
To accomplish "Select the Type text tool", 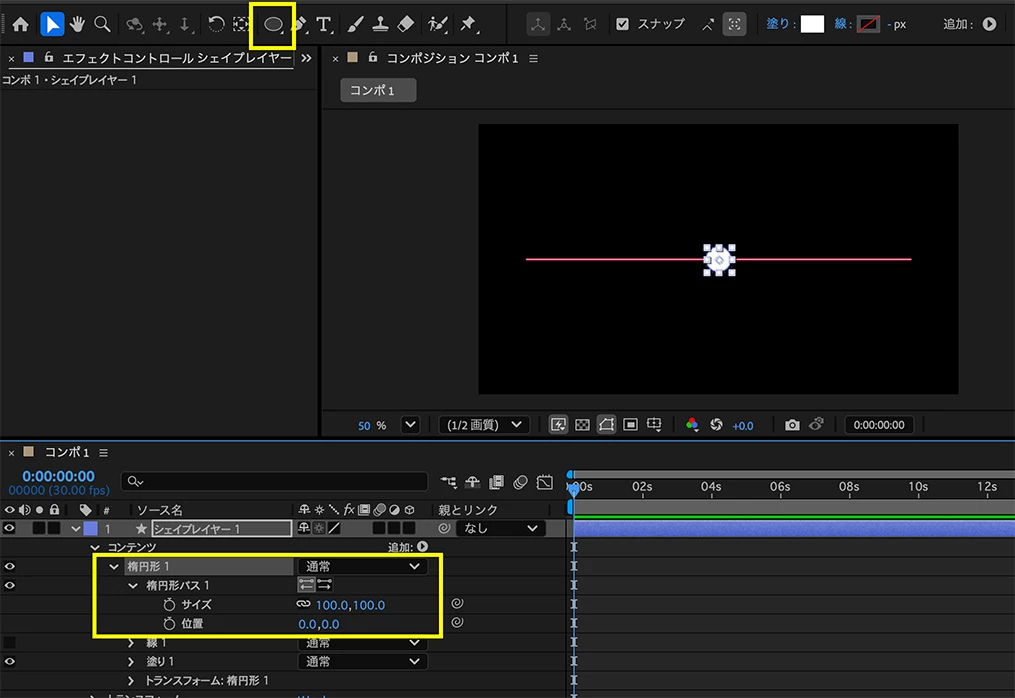I will tap(324, 25).
